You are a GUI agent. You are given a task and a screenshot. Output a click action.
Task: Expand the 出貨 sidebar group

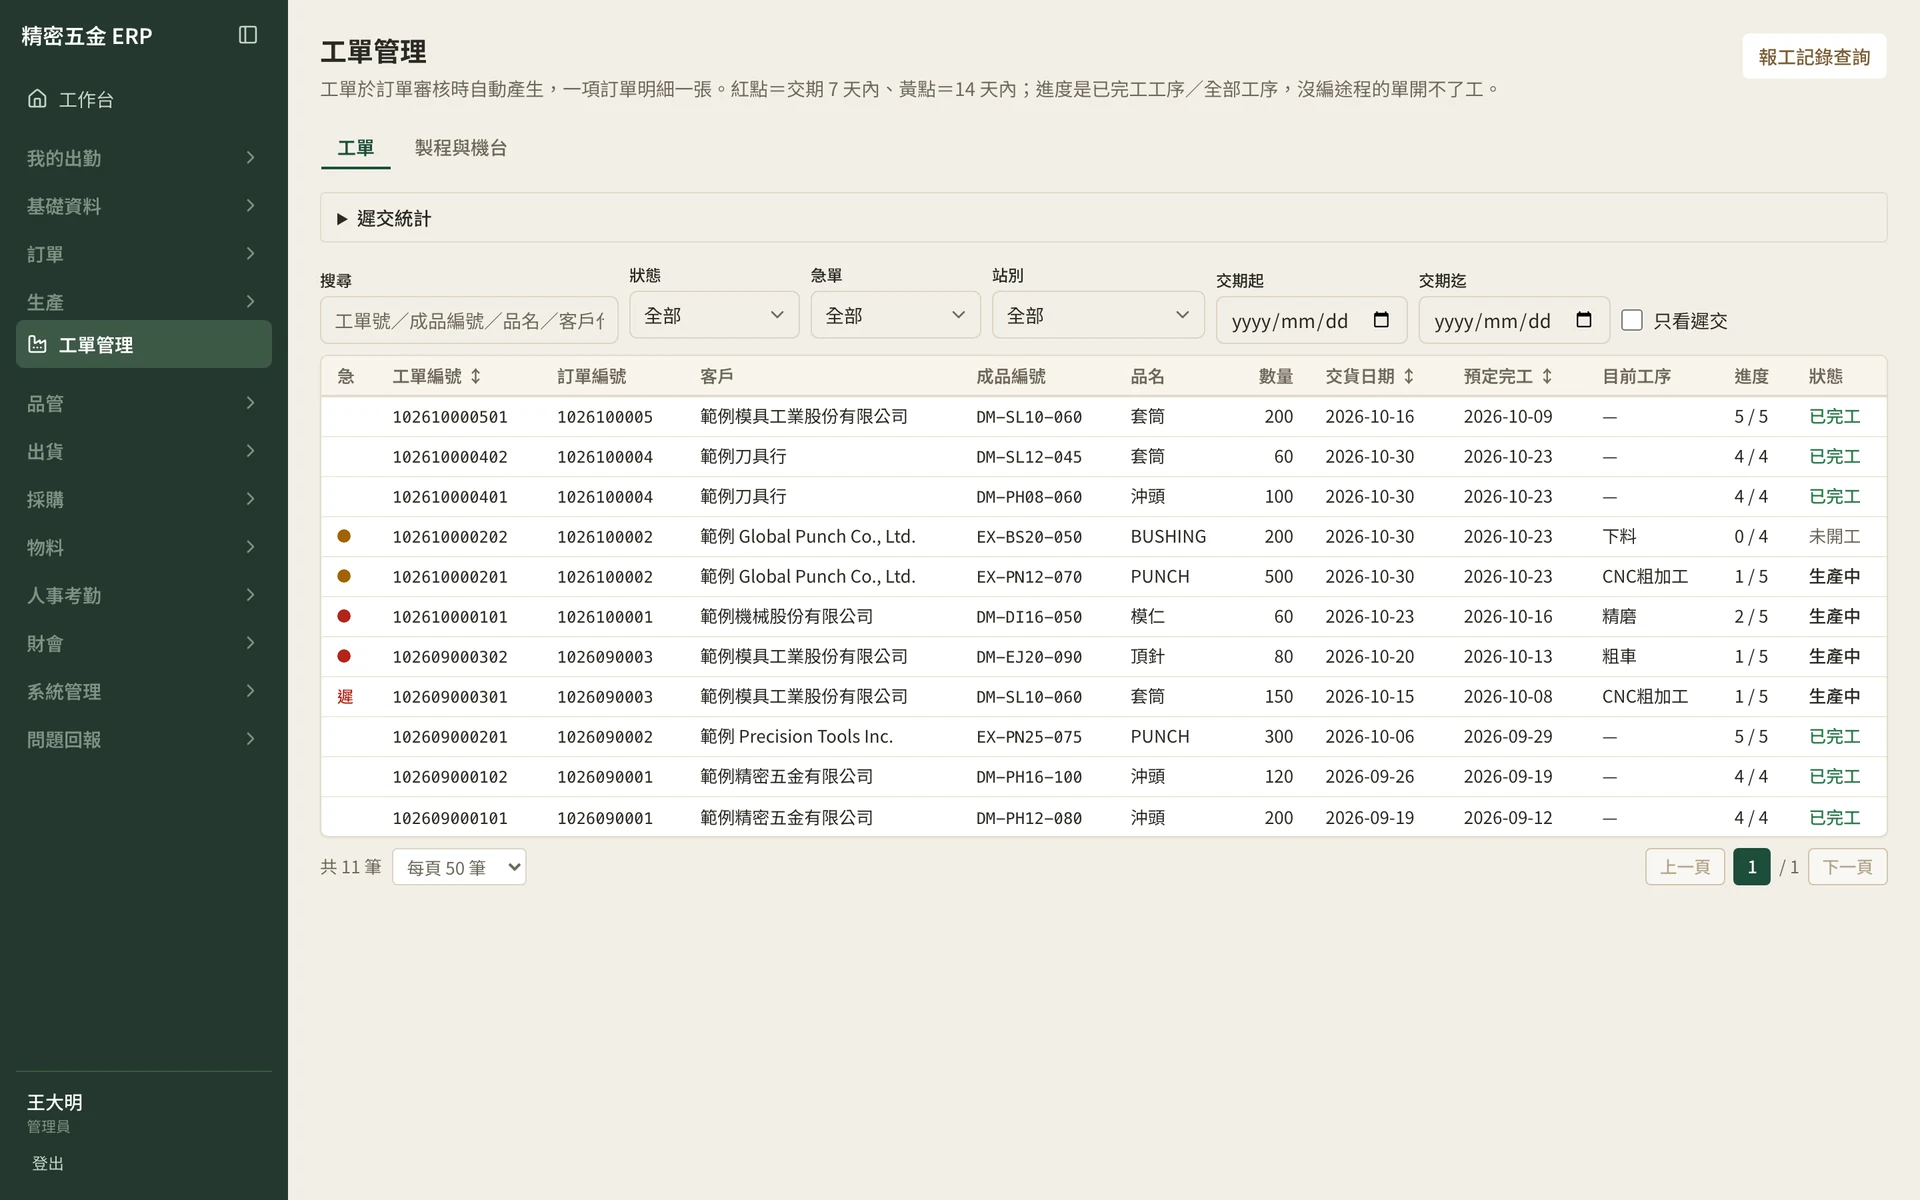(x=143, y=451)
